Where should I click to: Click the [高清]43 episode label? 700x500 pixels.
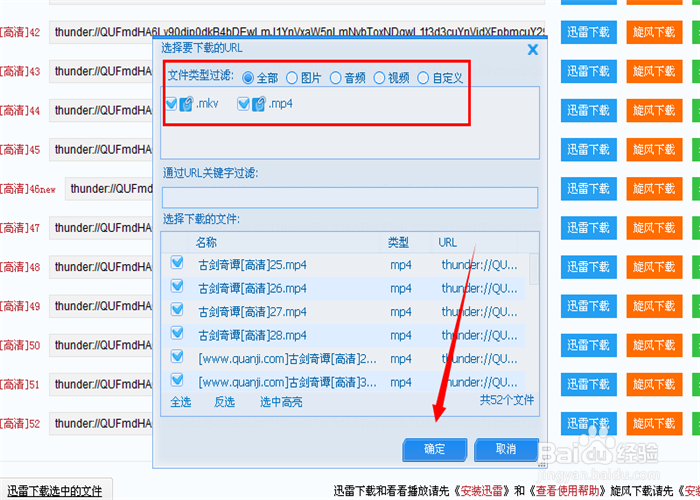click(20, 71)
